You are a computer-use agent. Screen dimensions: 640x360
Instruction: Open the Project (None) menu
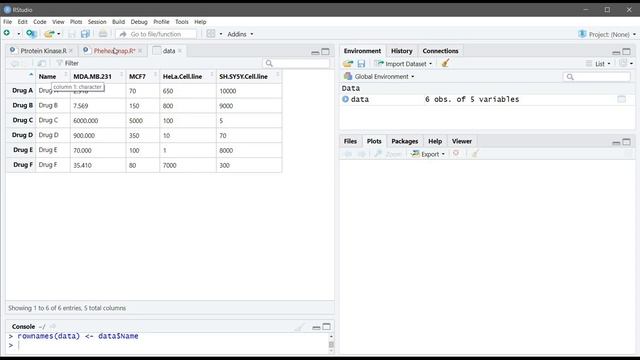pos(607,34)
